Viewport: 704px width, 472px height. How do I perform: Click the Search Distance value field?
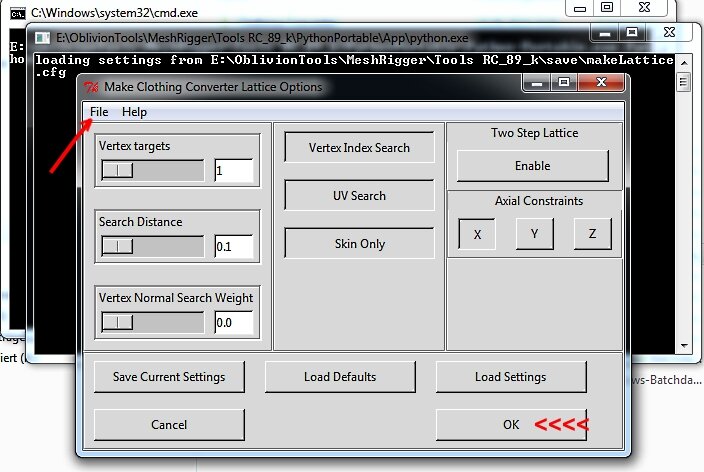[233, 246]
